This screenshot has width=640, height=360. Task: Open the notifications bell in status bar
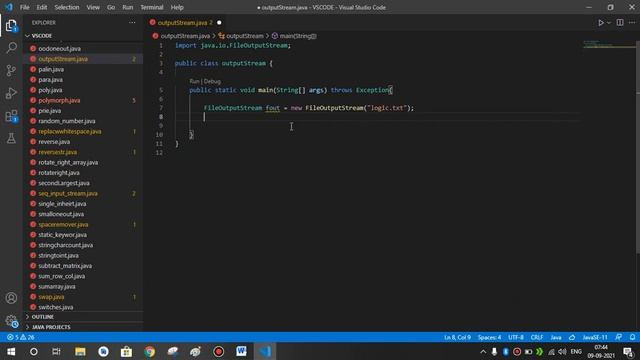point(632,338)
